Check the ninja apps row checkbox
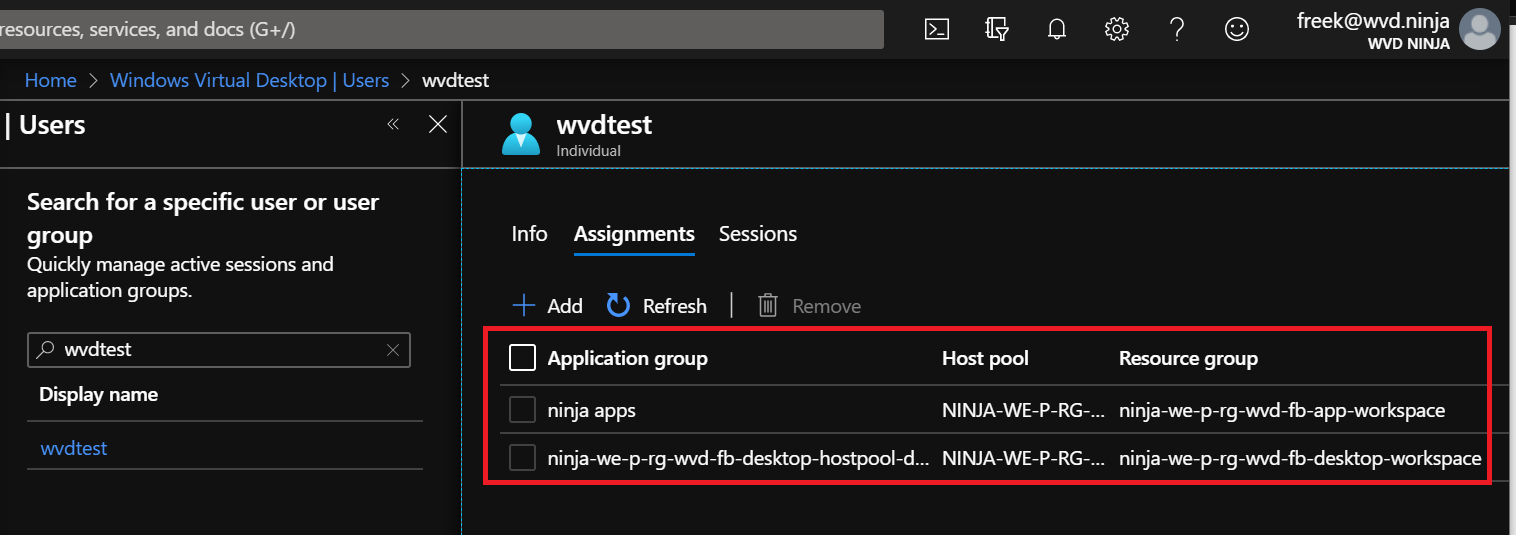Image resolution: width=1516 pixels, height=535 pixels. point(522,410)
